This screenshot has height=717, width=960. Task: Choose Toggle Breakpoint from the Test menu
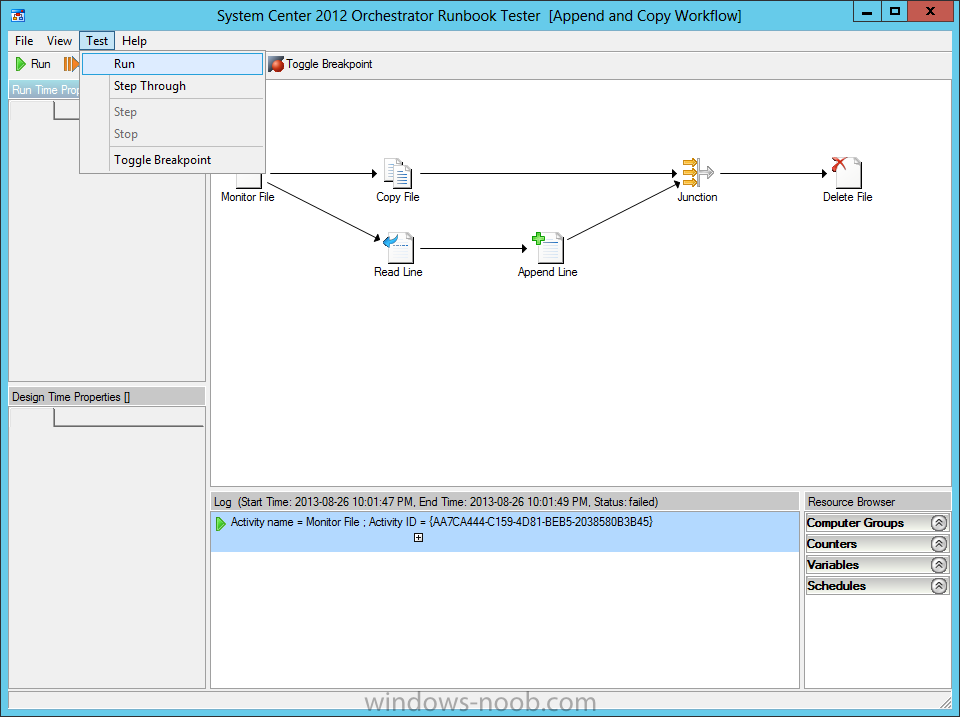coord(173,160)
